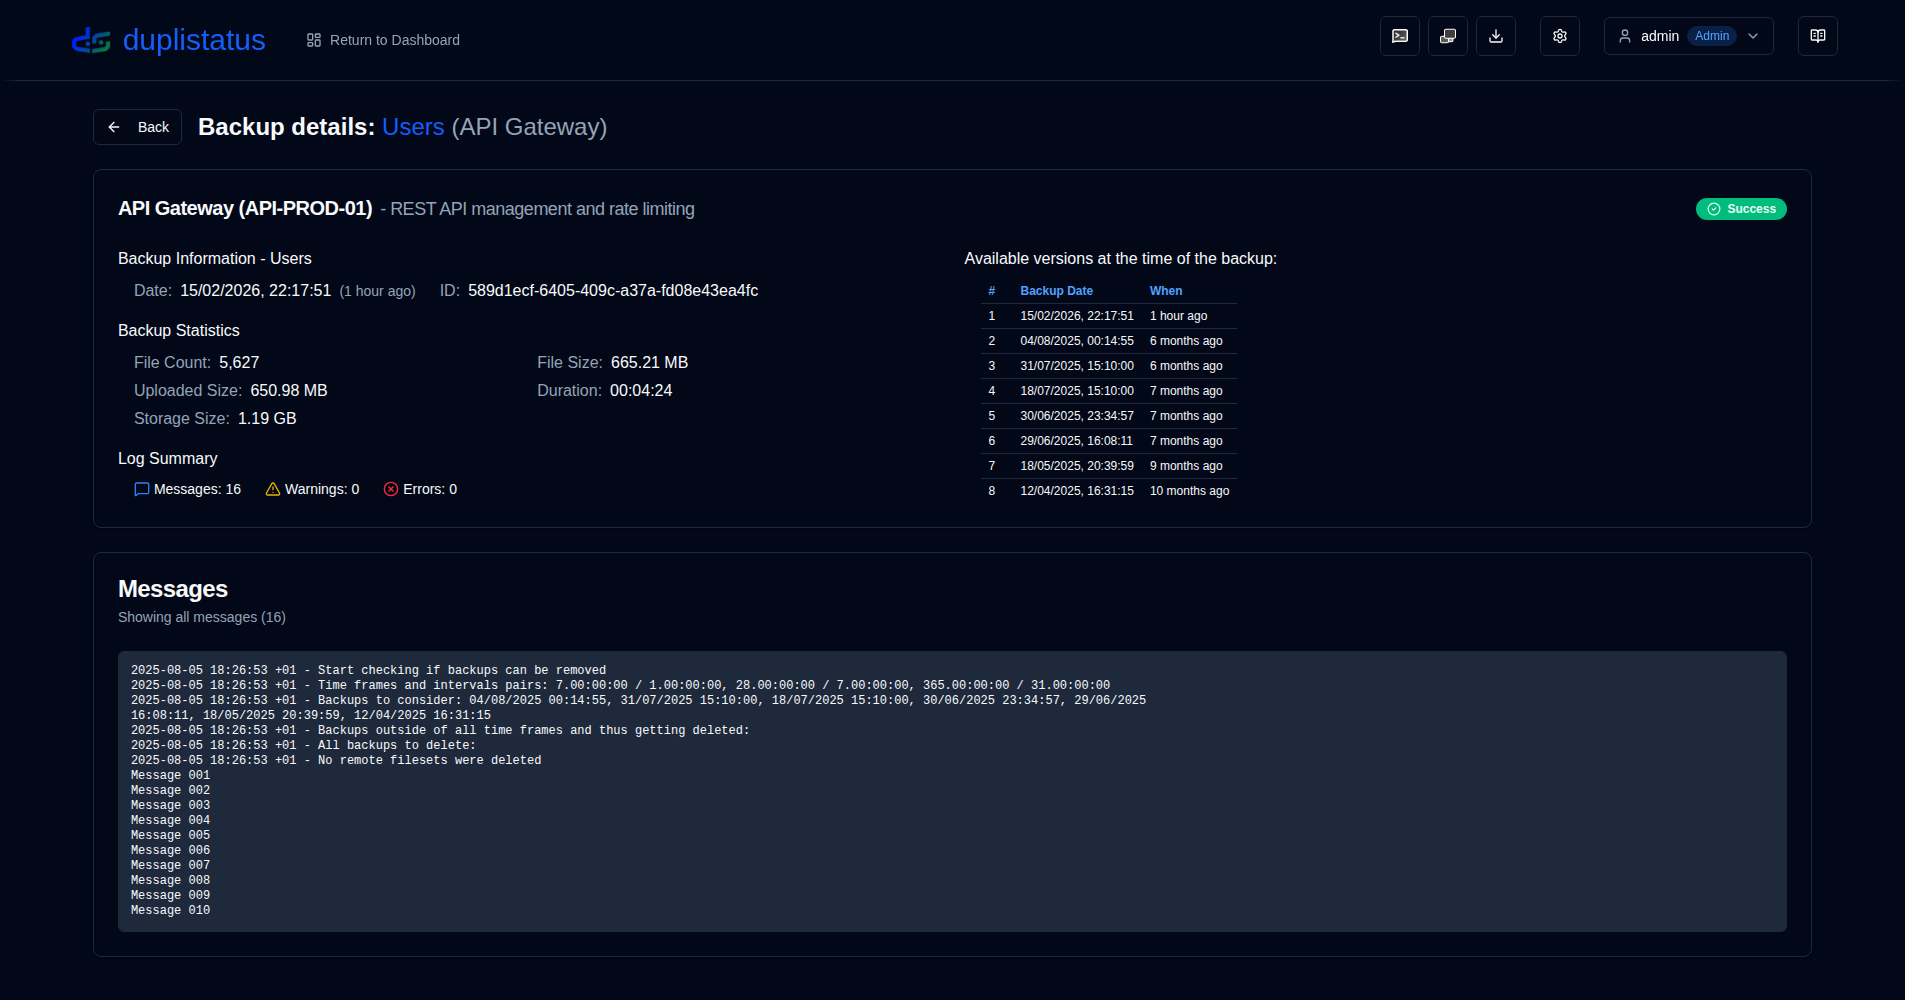Click the Errors circle icon in Log Summary
The image size is (1905, 1000).
[x=390, y=489]
